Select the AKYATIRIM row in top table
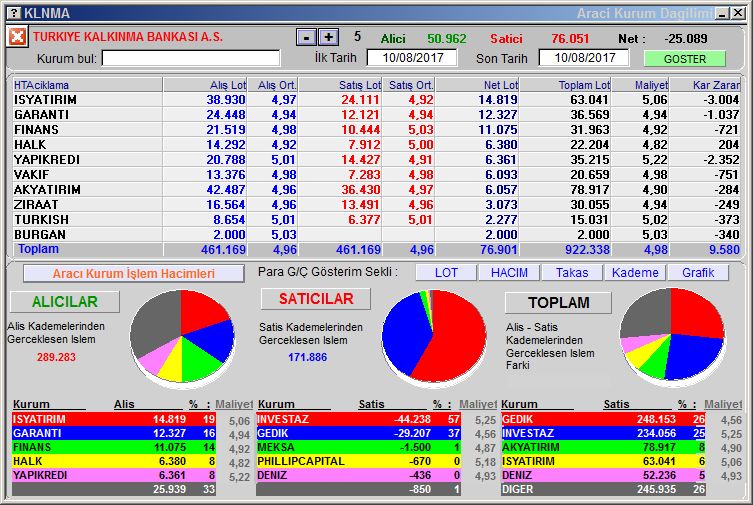 [376, 190]
